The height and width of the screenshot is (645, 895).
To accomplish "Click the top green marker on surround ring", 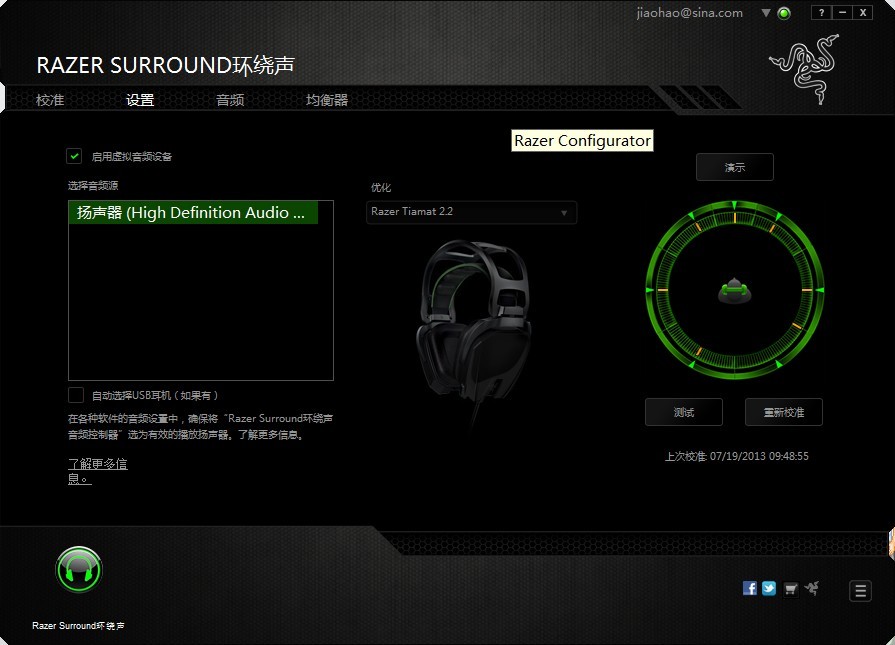I will tap(735, 204).
